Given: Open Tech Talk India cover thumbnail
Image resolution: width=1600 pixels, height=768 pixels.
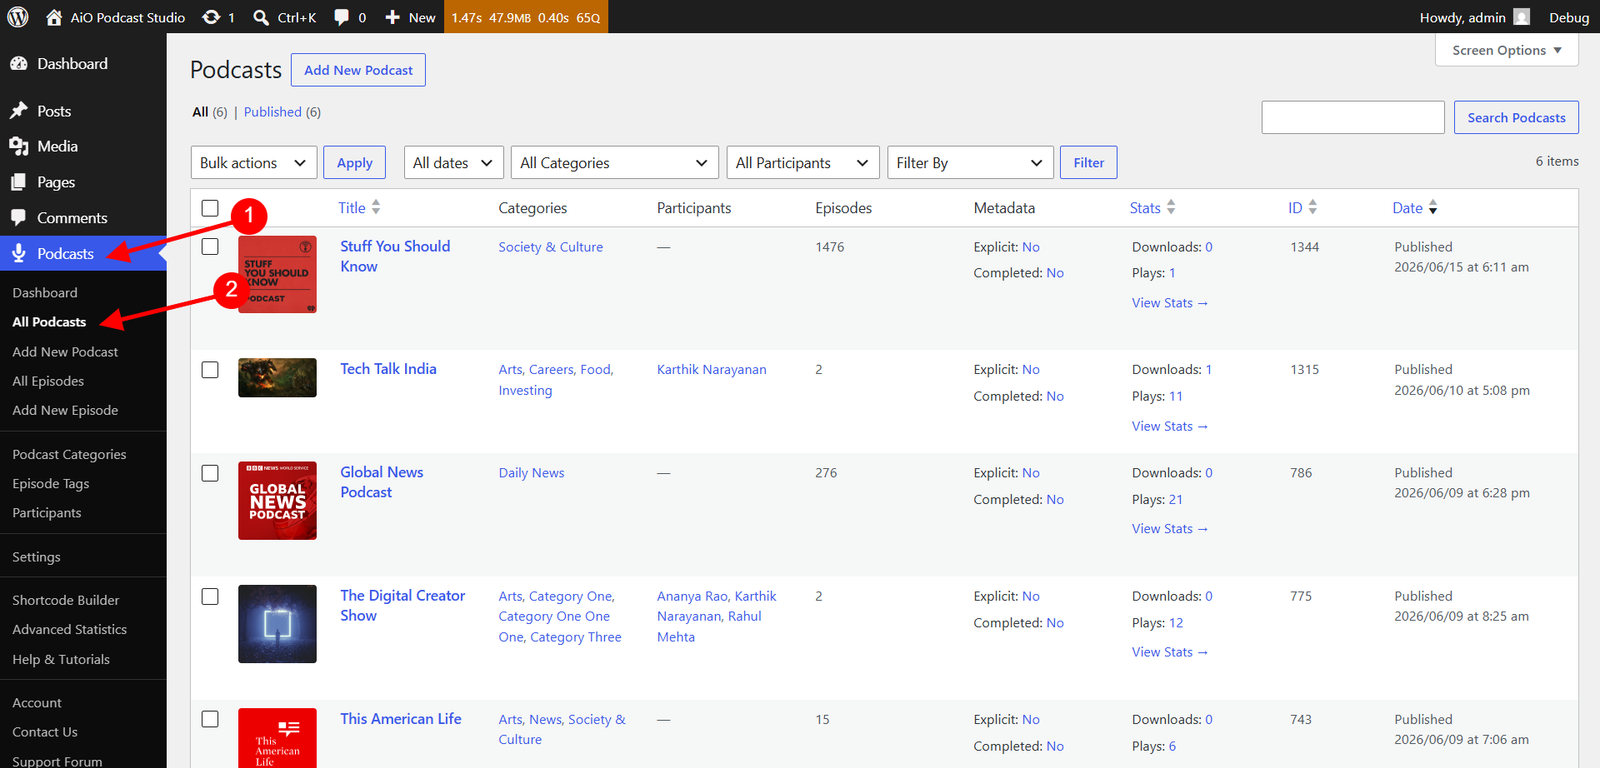Looking at the screenshot, I should tap(277, 378).
